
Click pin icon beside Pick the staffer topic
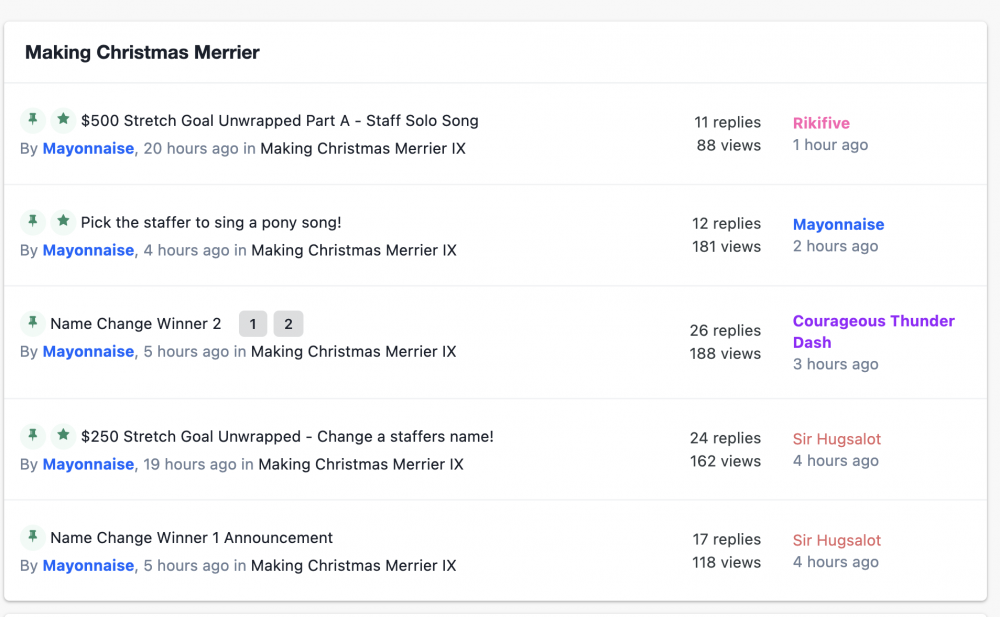(x=33, y=221)
